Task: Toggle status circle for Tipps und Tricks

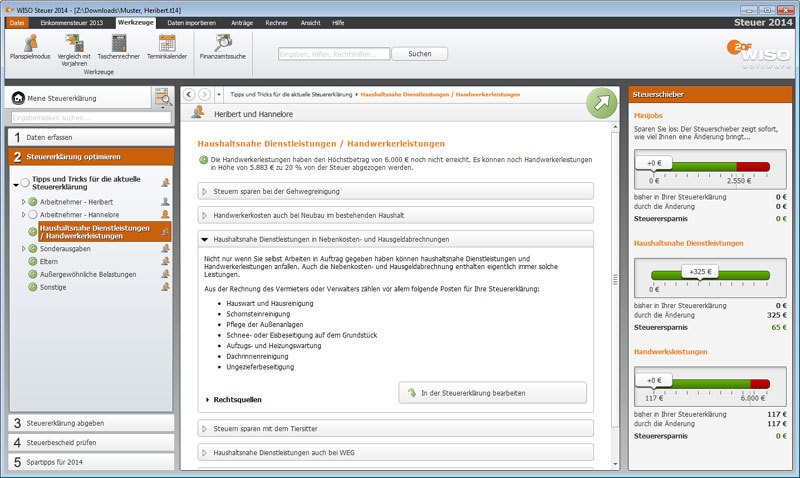Action: pos(25,183)
